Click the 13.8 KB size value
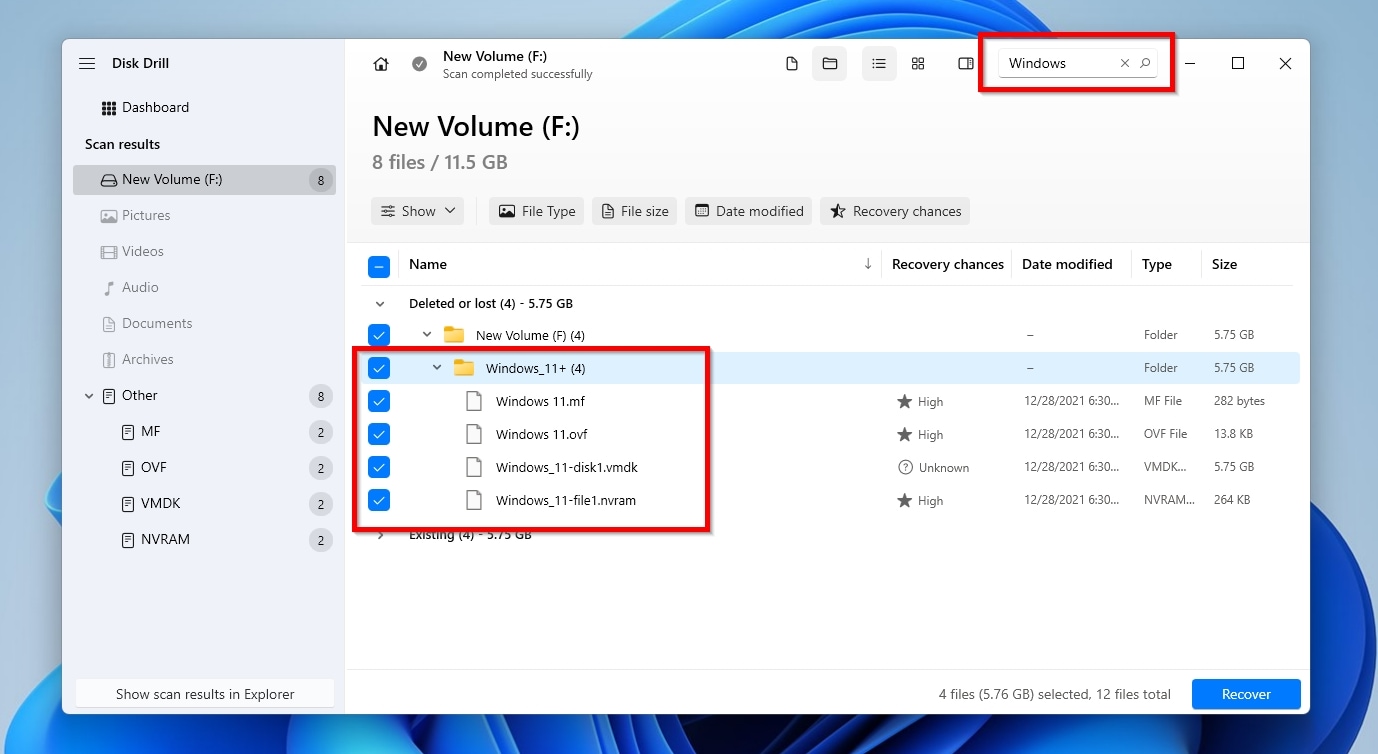1378x754 pixels. pos(1232,434)
